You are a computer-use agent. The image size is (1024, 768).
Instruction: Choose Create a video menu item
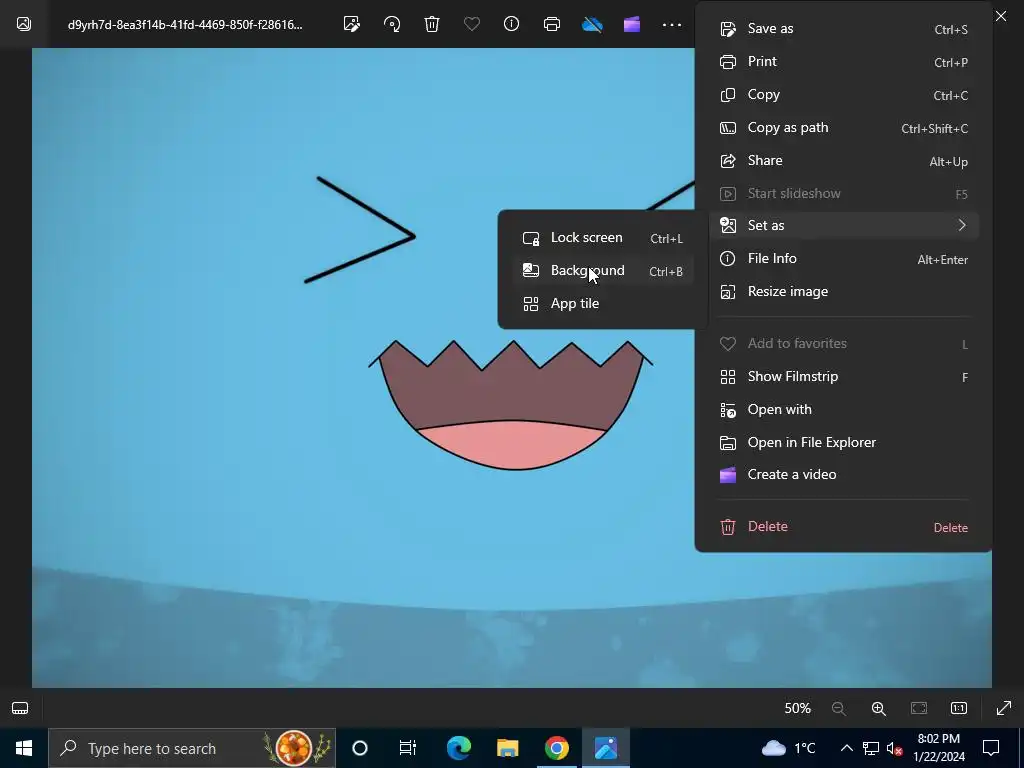[x=844, y=475]
